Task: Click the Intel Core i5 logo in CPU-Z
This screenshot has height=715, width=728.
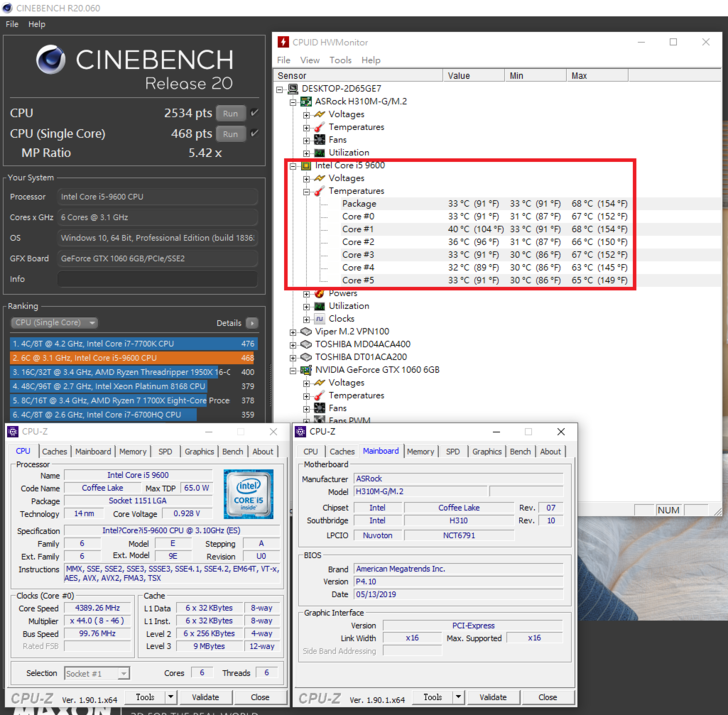Action: (x=248, y=493)
